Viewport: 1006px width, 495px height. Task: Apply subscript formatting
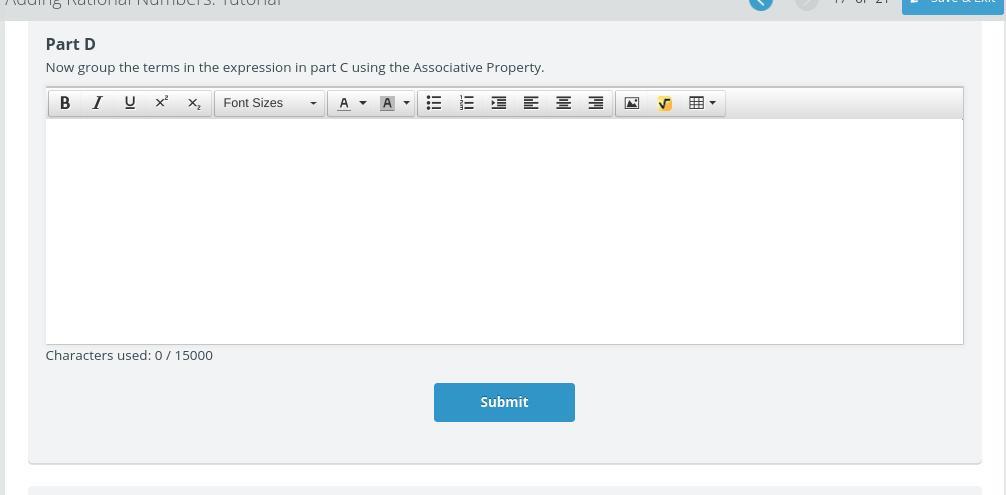(x=194, y=103)
